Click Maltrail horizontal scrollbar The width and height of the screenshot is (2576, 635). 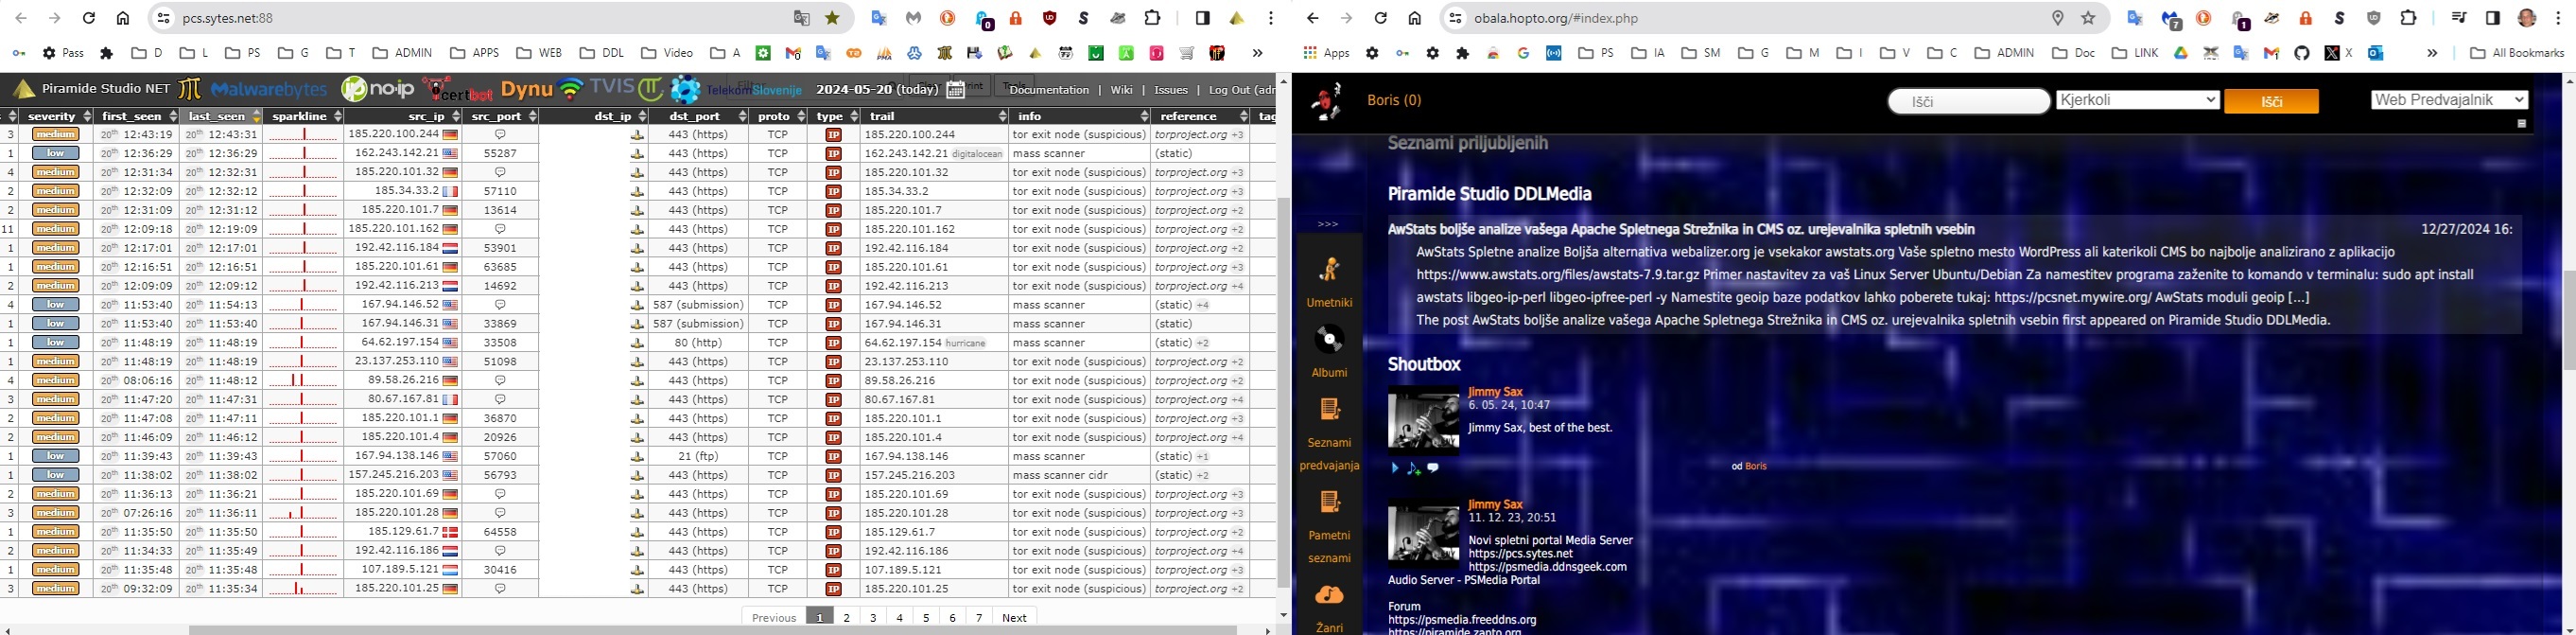pos(712,630)
